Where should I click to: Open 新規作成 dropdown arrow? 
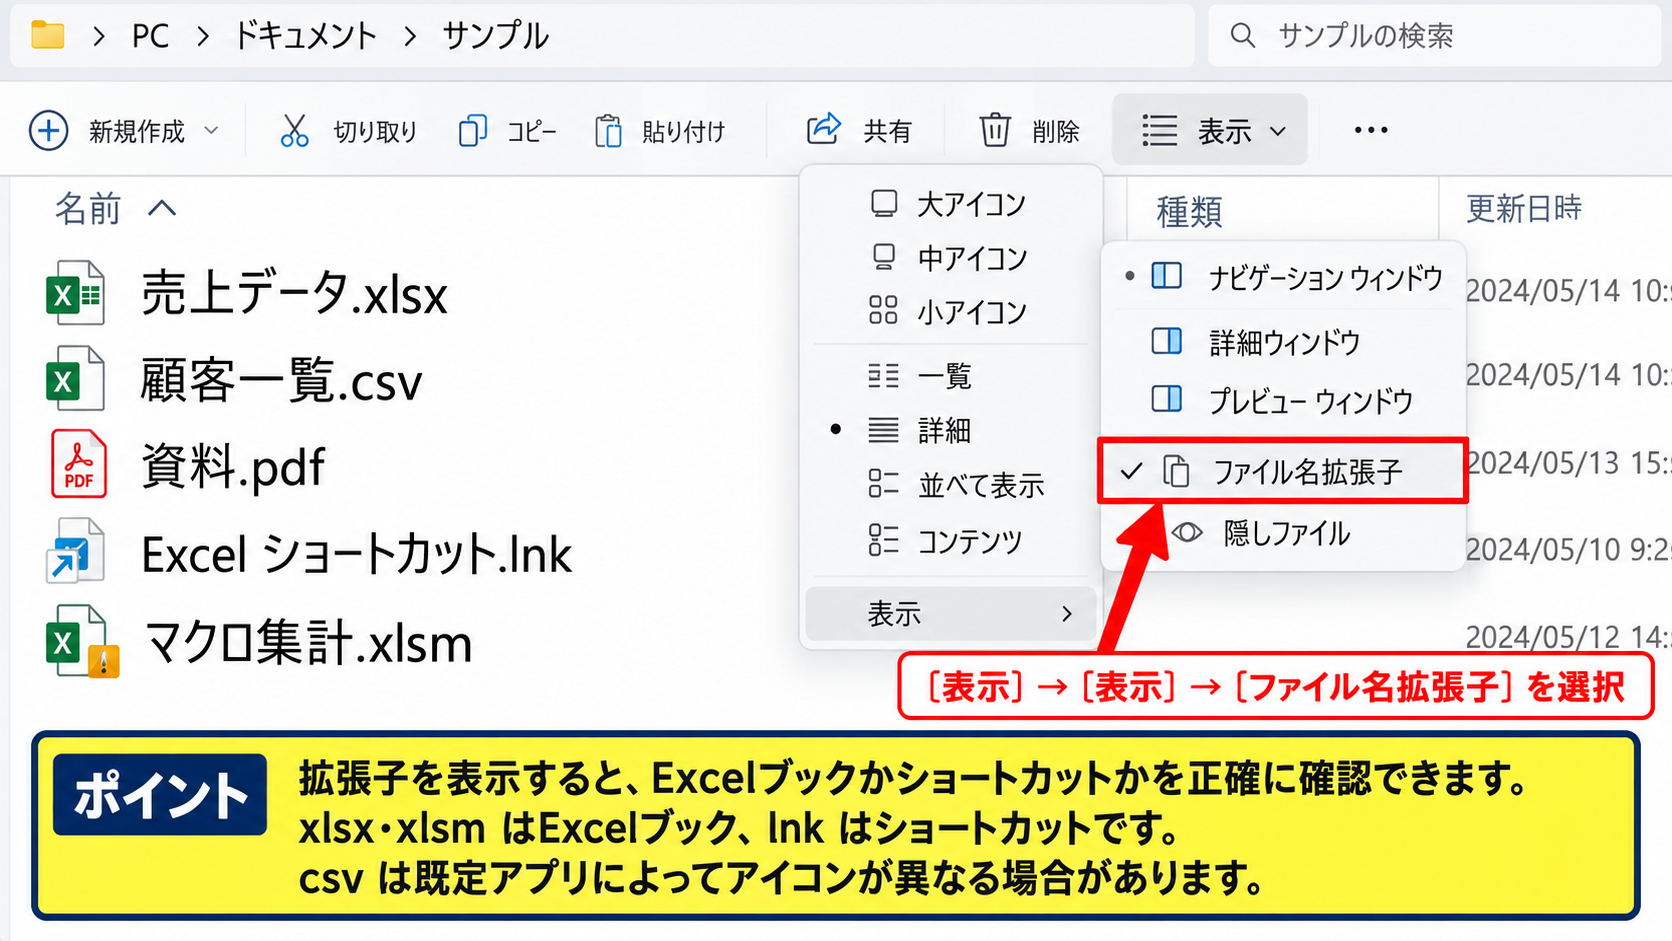(x=211, y=130)
